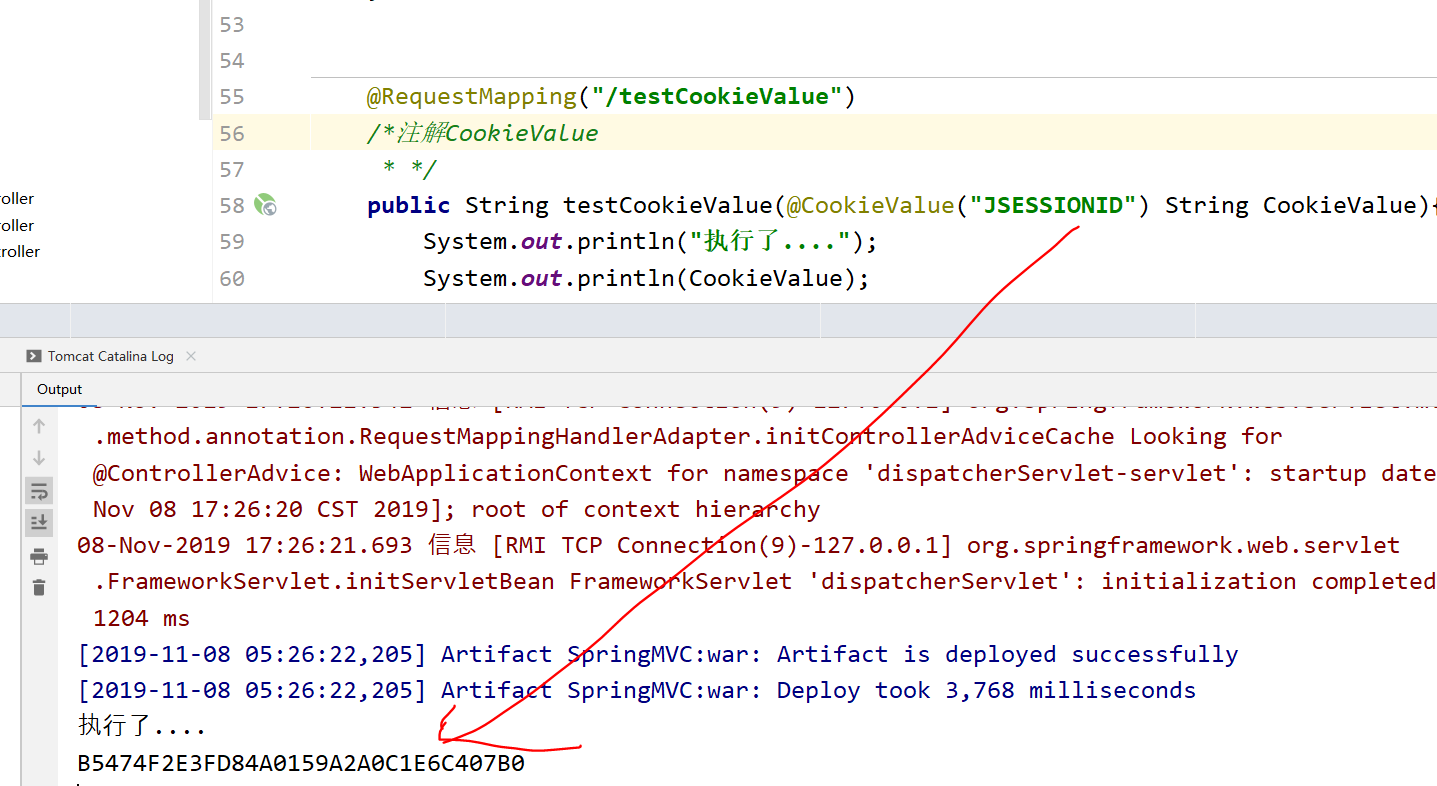Click log line ".FrameworkServlet.initServletBean"
Viewport: 1437px width, 786px height.
coord(765,582)
